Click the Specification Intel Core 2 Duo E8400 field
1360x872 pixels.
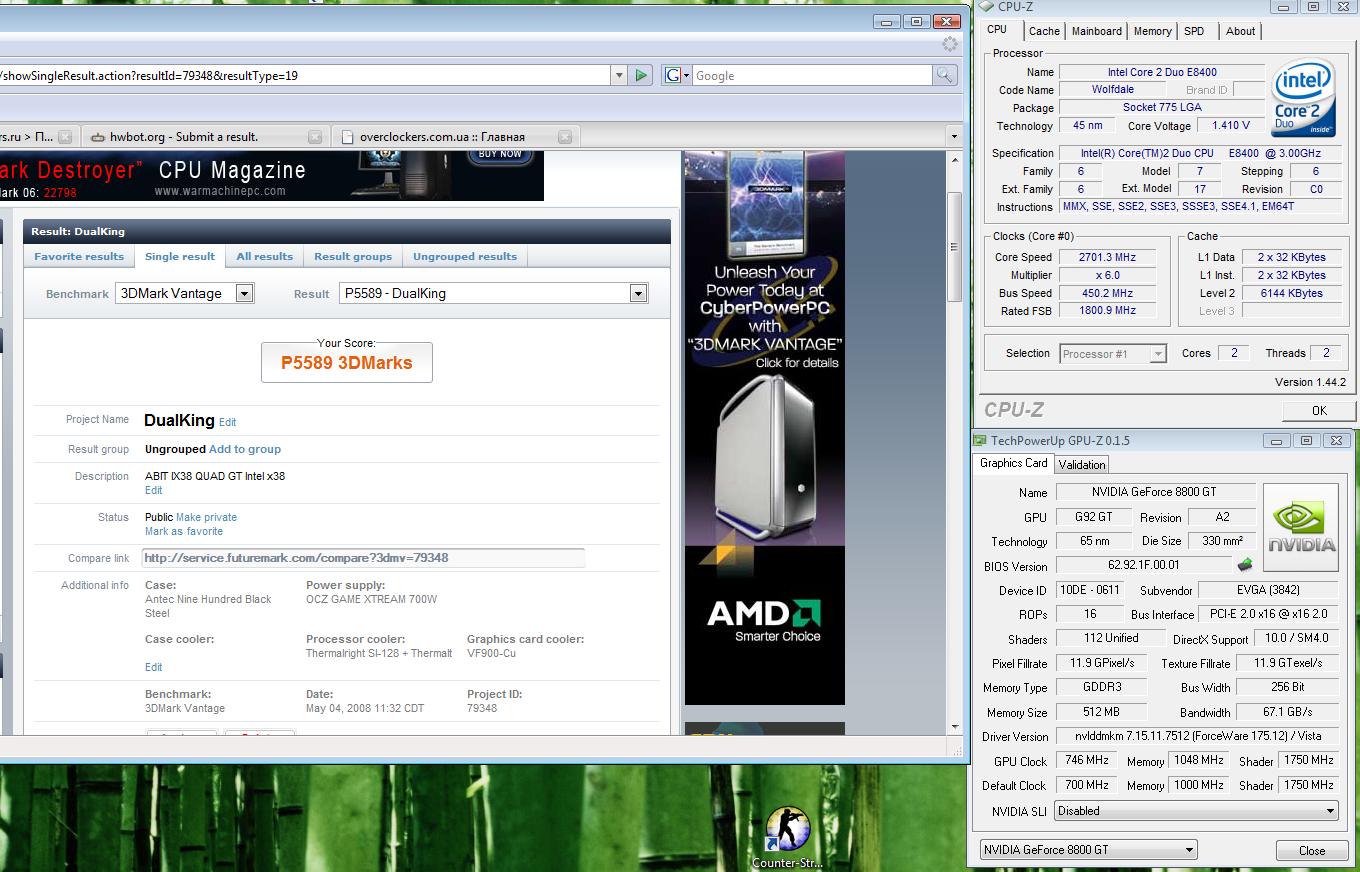tap(1200, 153)
